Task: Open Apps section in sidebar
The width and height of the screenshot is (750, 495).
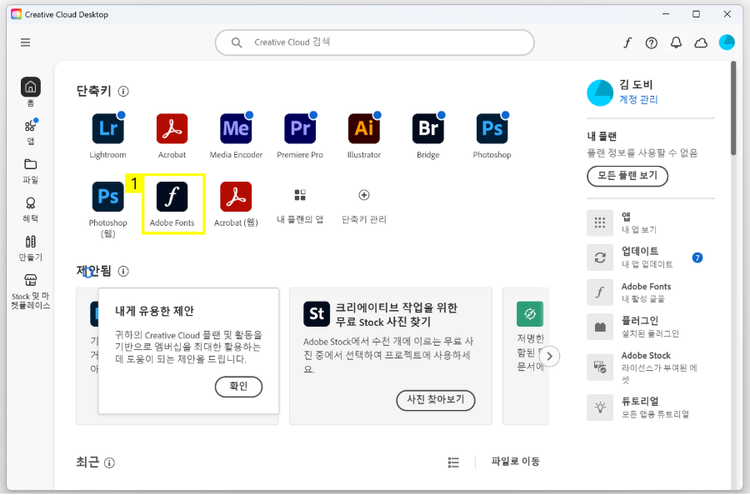Action: [31, 131]
